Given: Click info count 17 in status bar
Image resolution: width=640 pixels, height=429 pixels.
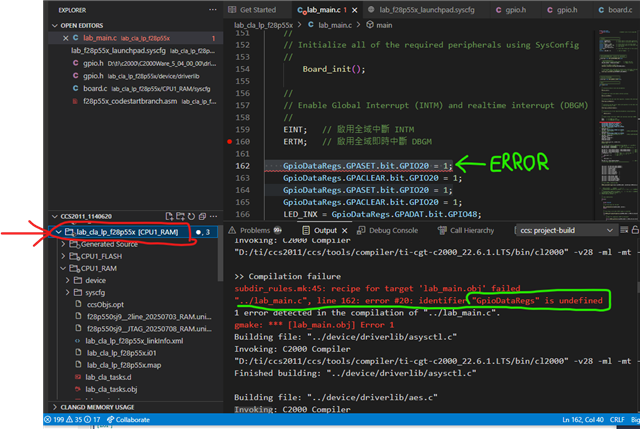Looking at the screenshot, I should pos(92,420).
